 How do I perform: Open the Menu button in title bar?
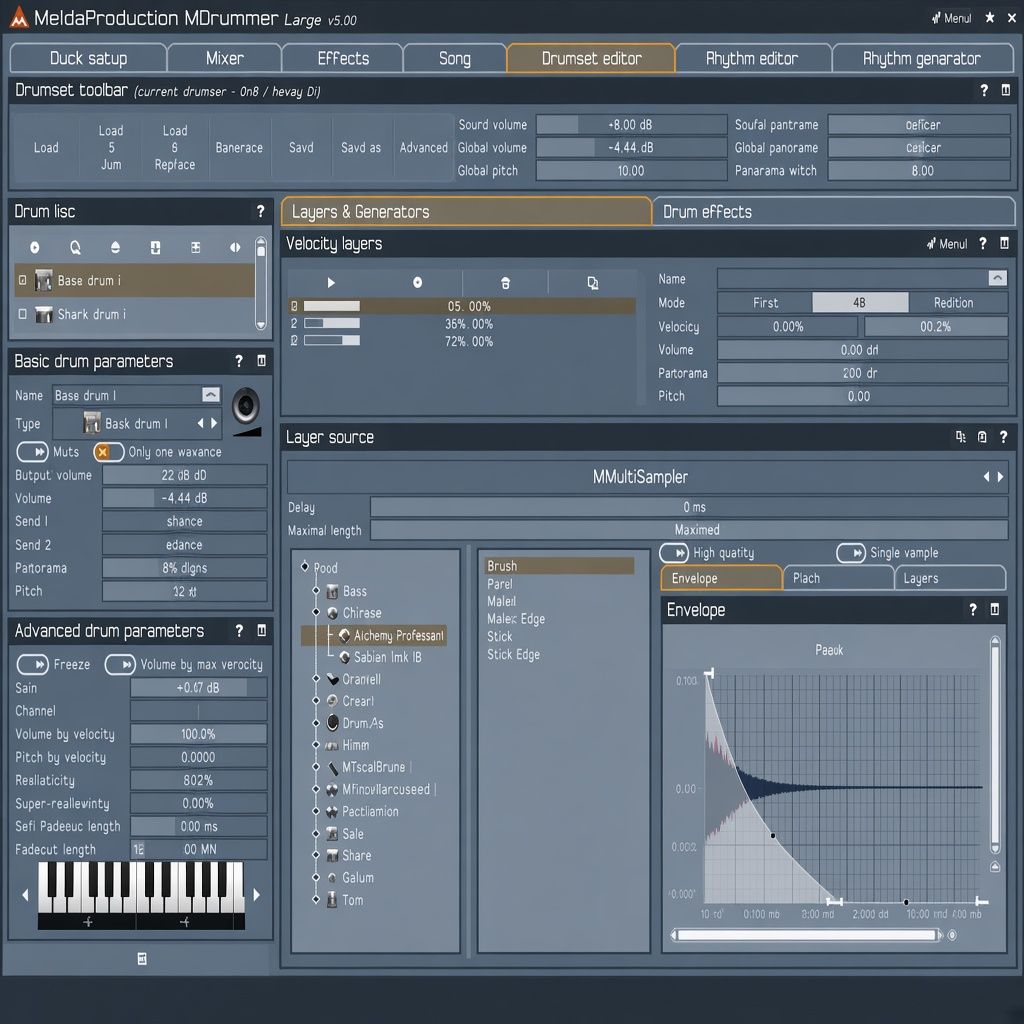point(952,18)
